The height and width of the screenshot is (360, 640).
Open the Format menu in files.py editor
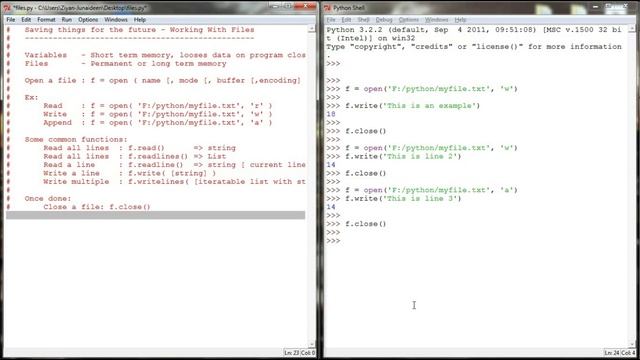(x=46, y=20)
